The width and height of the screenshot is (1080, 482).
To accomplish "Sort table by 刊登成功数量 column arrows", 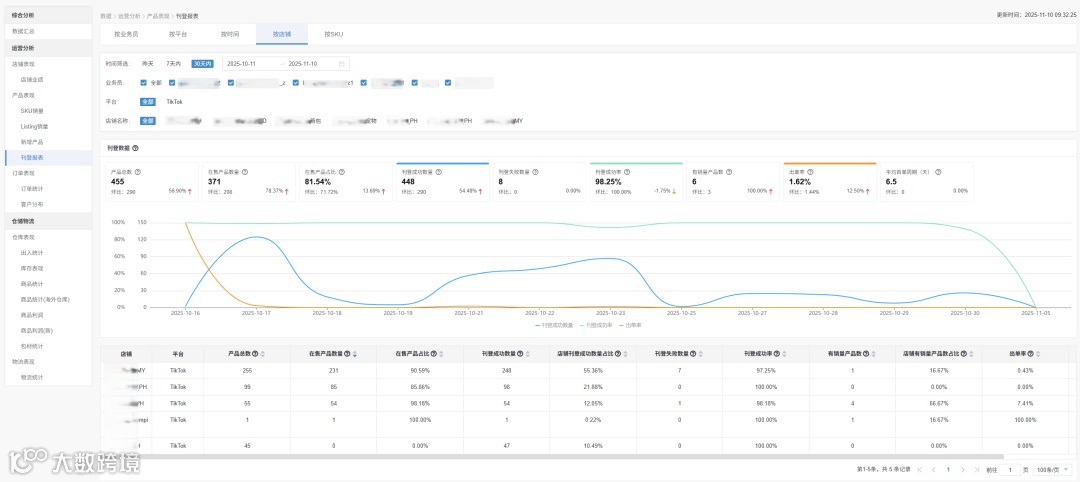I will [x=529, y=353].
